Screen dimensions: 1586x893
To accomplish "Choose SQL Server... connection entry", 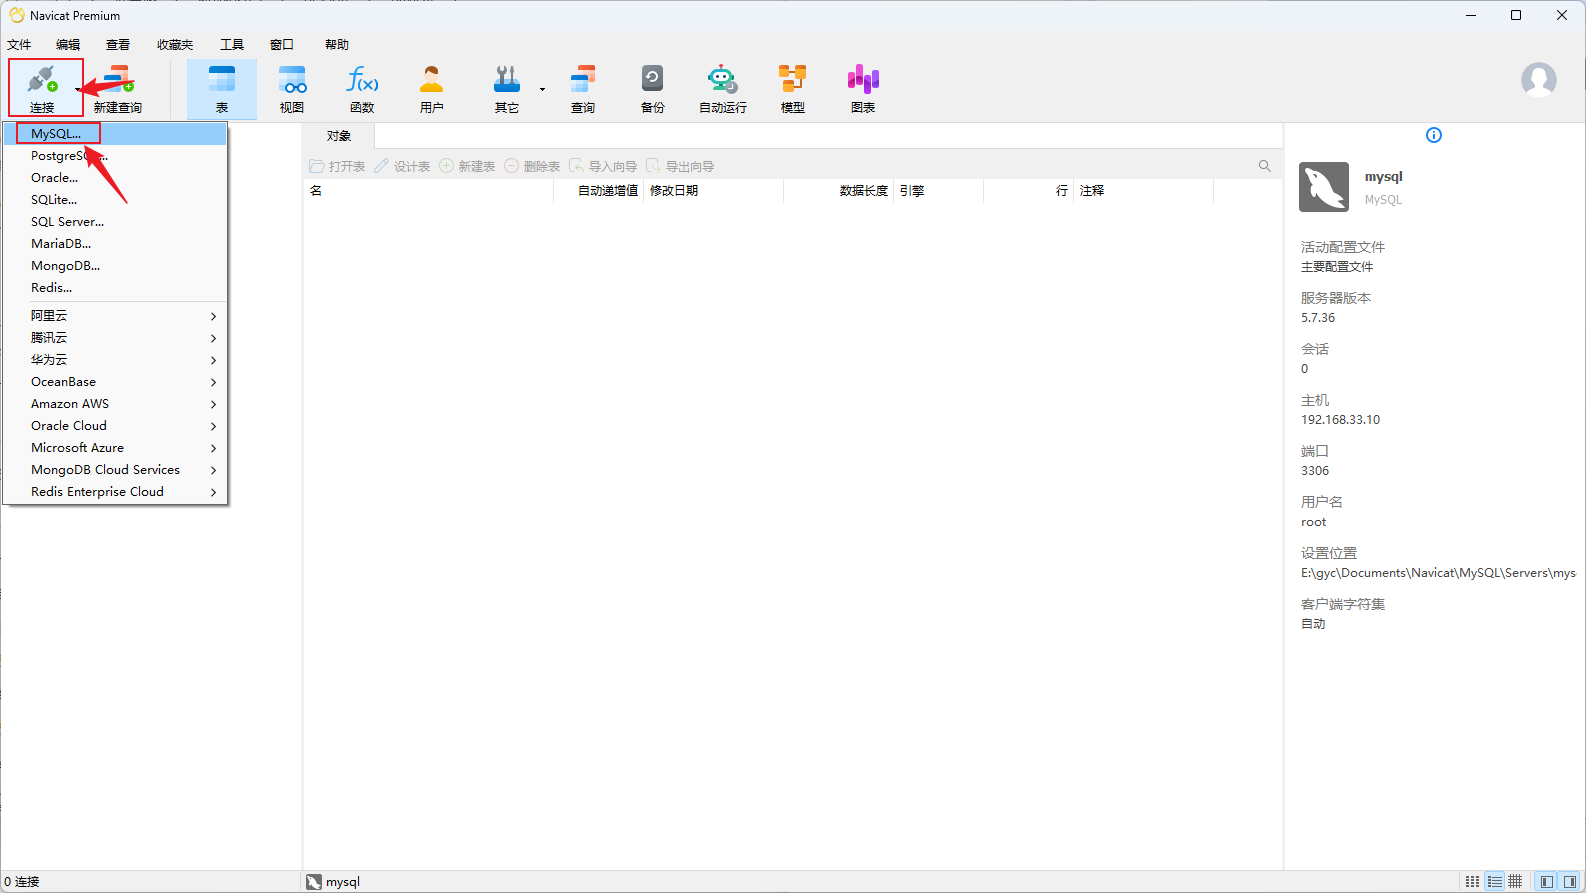I will tap(116, 222).
